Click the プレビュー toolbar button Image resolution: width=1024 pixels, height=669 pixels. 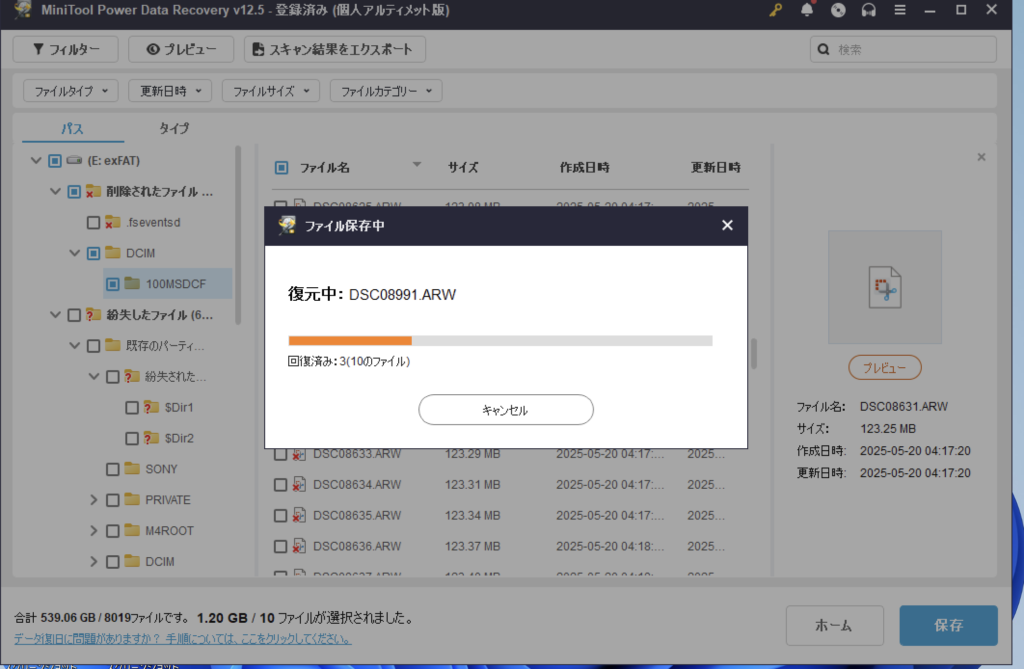pos(181,49)
